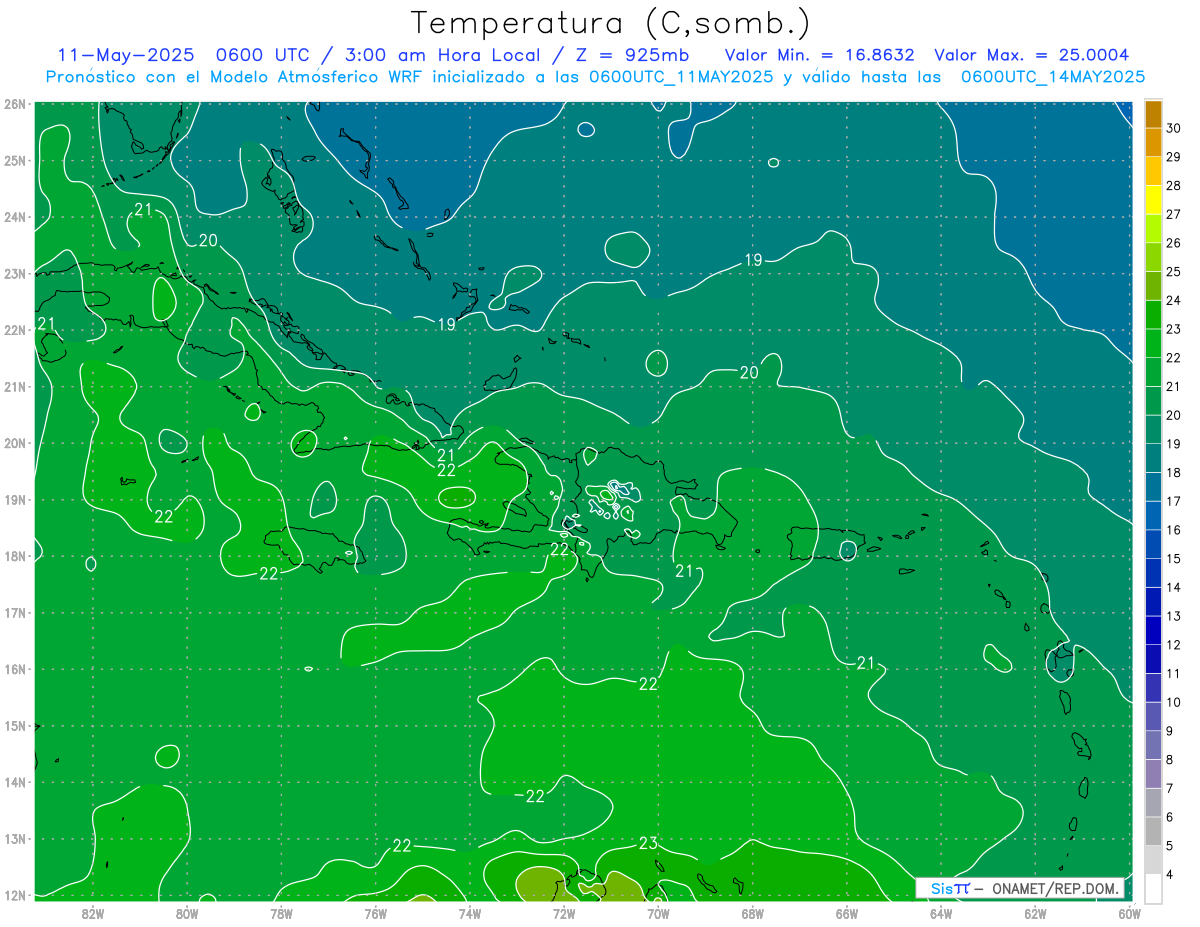
Task: Click legend value '13'
Action: point(1173,616)
